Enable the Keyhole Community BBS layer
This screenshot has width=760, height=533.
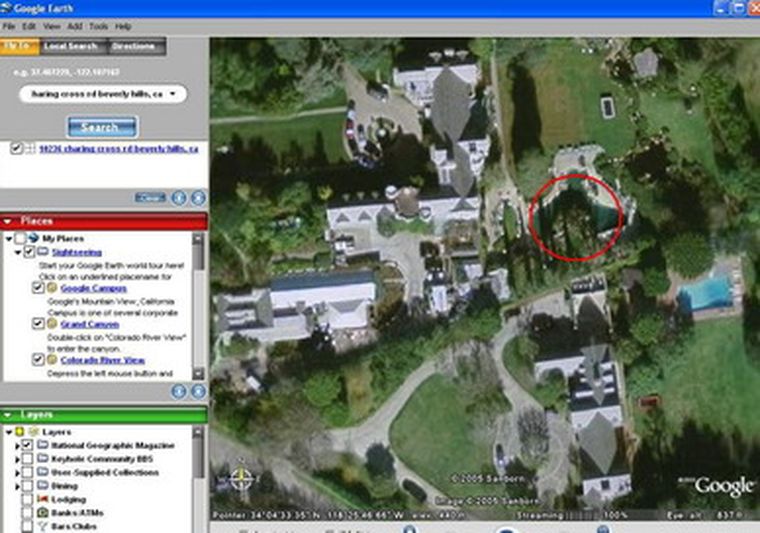27,458
